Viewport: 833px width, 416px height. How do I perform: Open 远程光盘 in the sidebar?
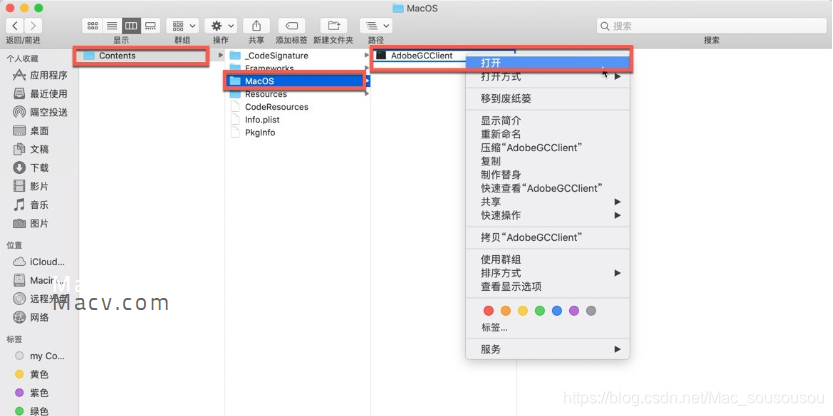pyautogui.click(x=40, y=299)
